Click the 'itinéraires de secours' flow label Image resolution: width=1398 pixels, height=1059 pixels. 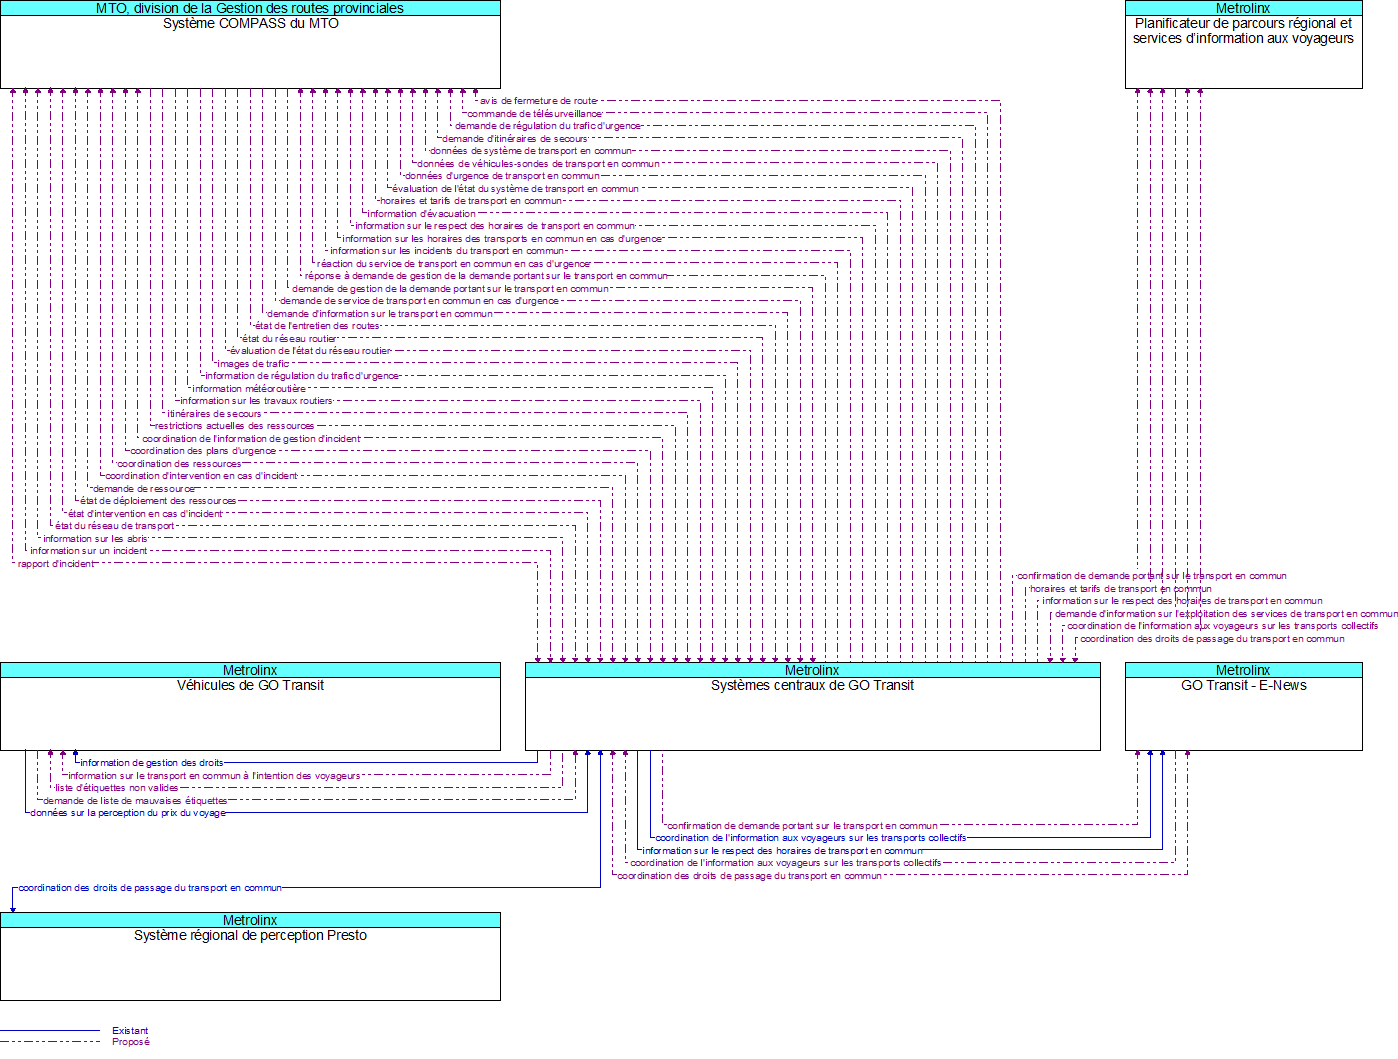coord(214,414)
